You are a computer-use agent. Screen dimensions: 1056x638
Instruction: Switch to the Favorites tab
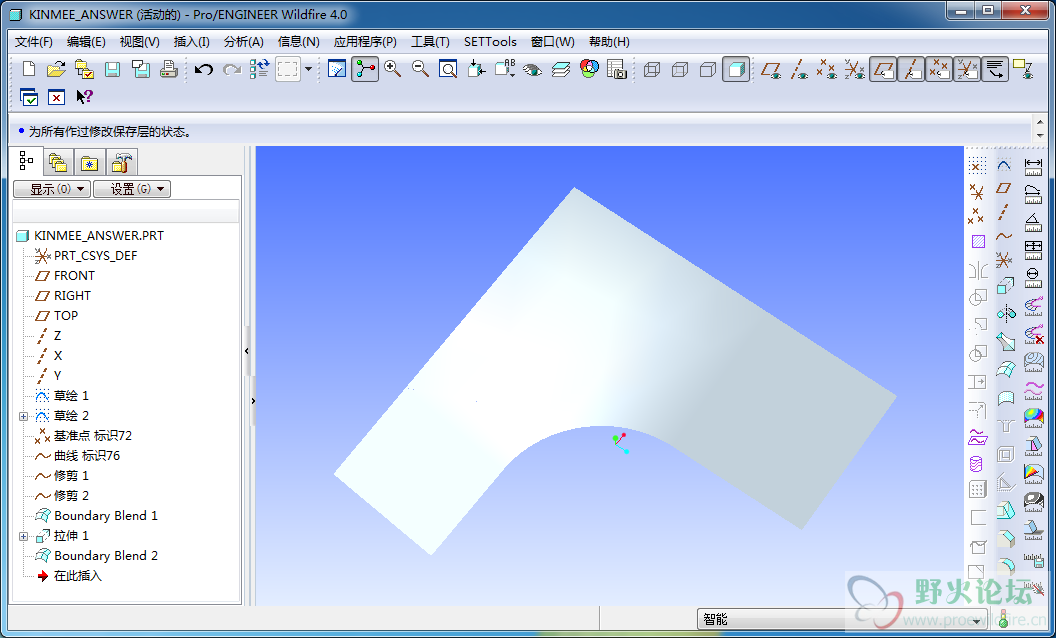(90, 162)
